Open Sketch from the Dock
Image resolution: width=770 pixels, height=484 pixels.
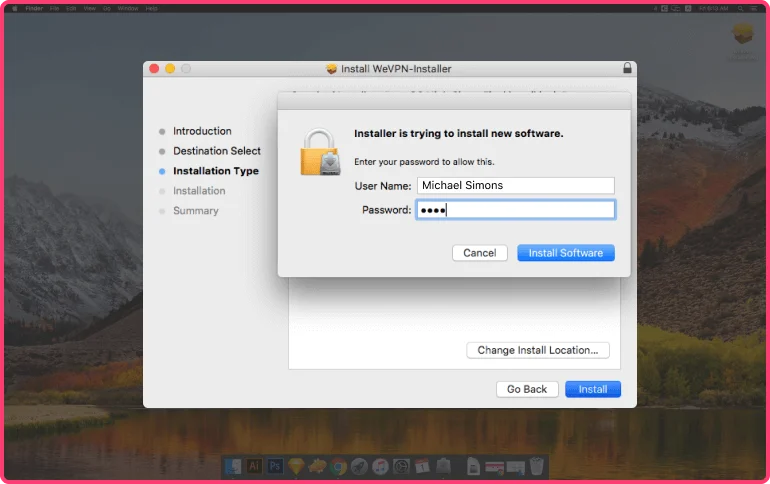(296, 465)
